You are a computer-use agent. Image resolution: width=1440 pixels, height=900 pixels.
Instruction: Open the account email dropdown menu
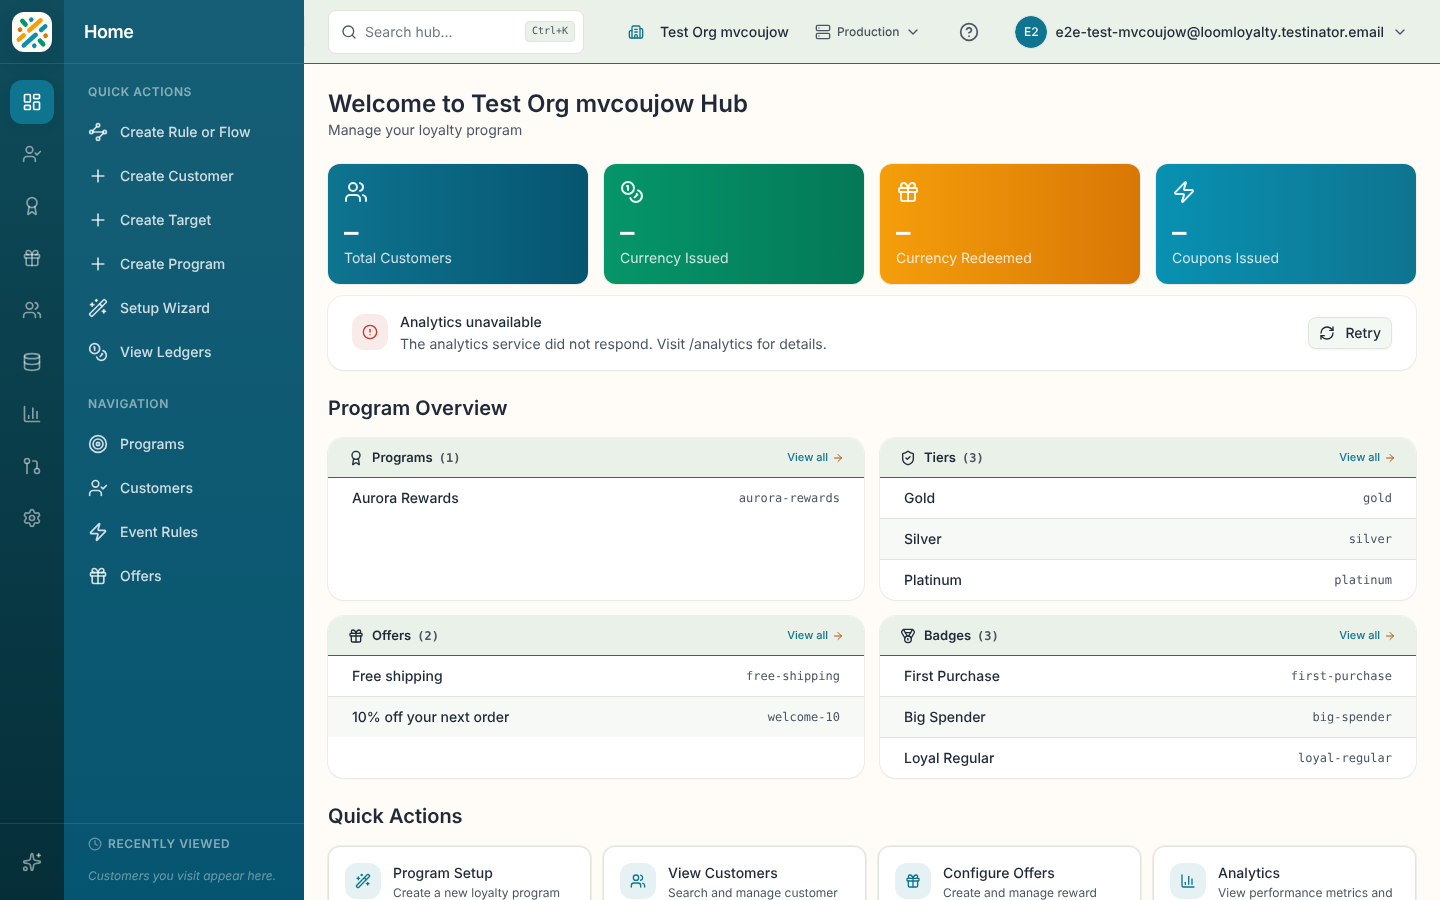(1211, 32)
